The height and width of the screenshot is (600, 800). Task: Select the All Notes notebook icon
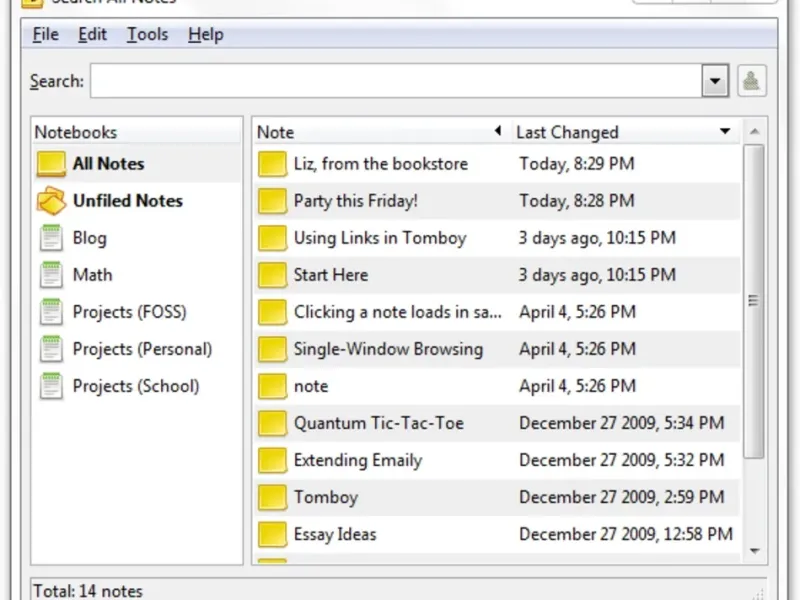[x=51, y=164]
